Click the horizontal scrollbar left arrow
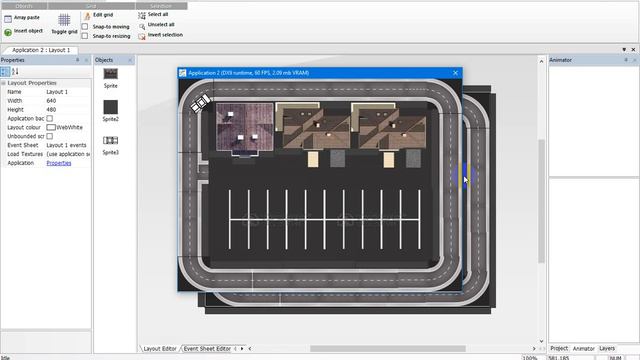 point(249,349)
